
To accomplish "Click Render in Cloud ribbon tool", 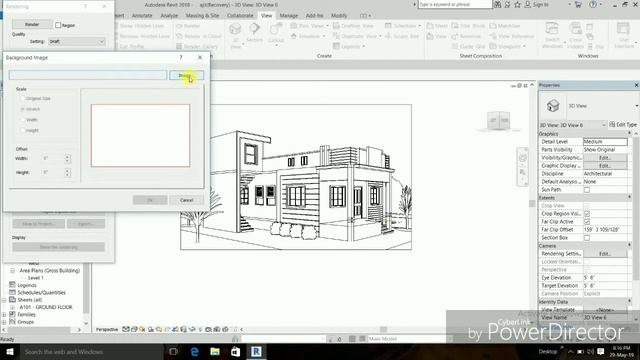I will [x=199, y=36].
